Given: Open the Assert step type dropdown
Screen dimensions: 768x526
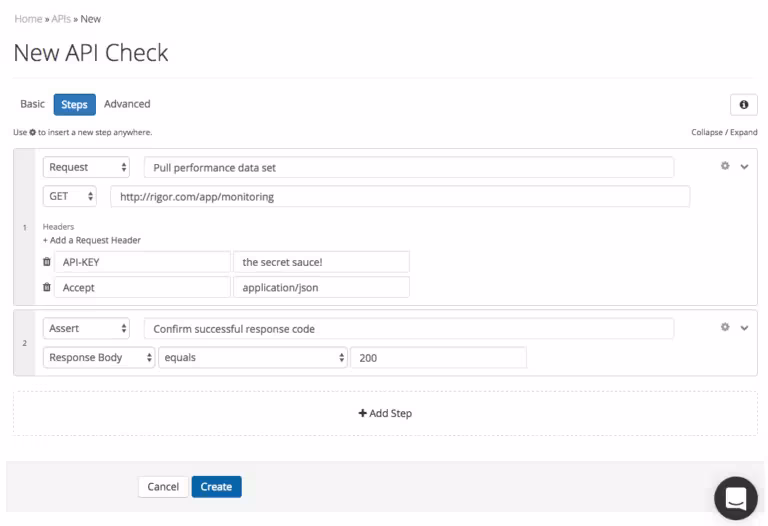Looking at the screenshot, I should pos(87,328).
